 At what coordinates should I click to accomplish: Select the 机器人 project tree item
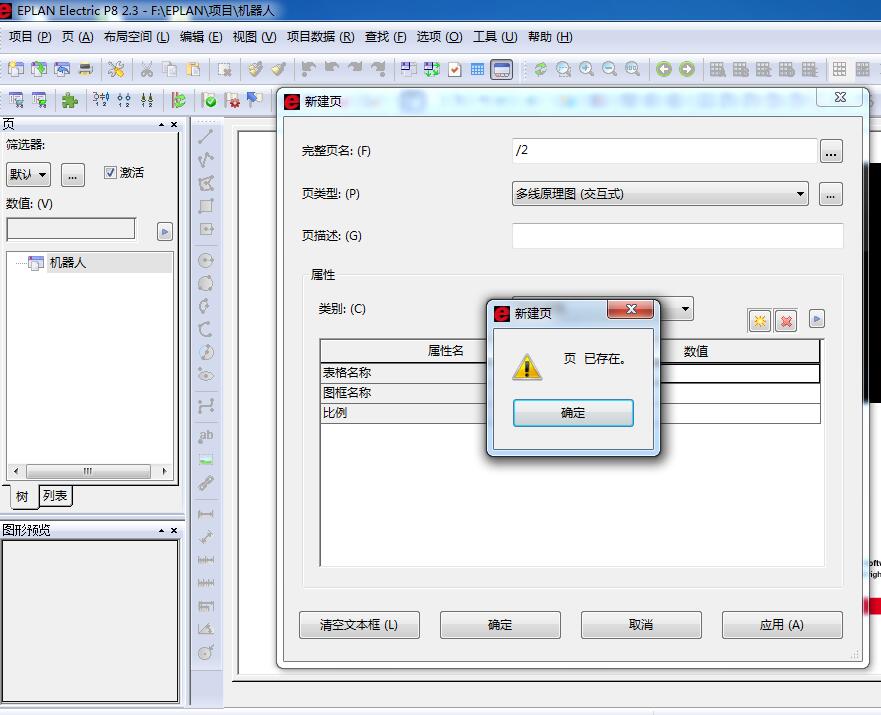click(x=68, y=263)
